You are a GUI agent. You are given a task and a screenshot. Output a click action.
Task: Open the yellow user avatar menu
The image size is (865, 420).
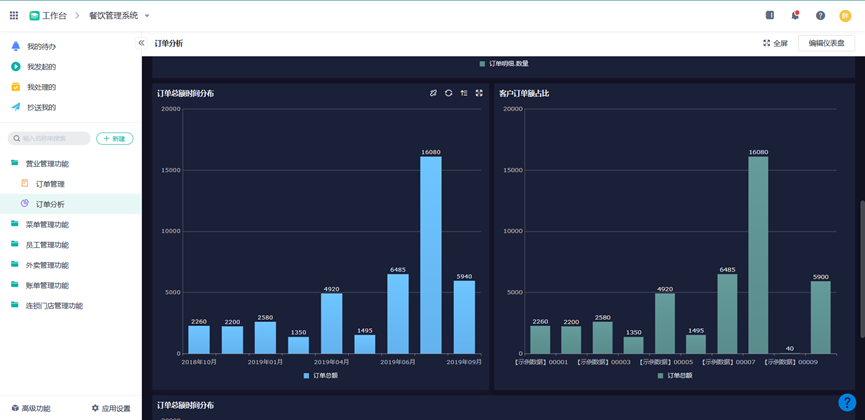(x=846, y=16)
